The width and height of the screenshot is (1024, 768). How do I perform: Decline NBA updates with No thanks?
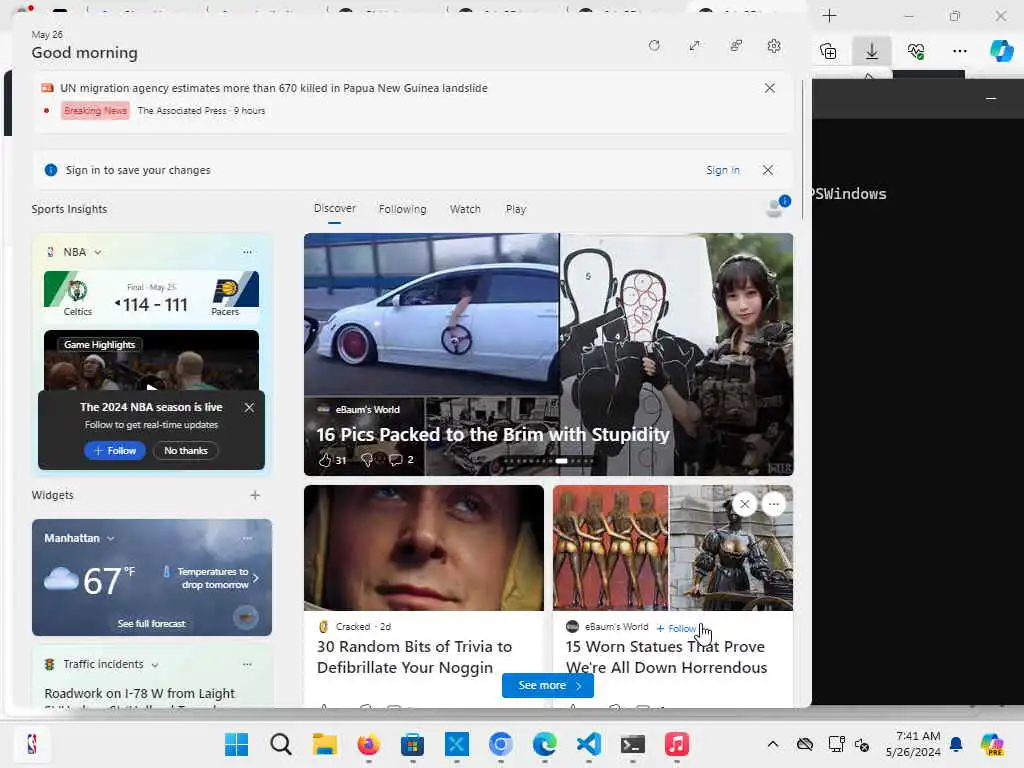(x=186, y=451)
